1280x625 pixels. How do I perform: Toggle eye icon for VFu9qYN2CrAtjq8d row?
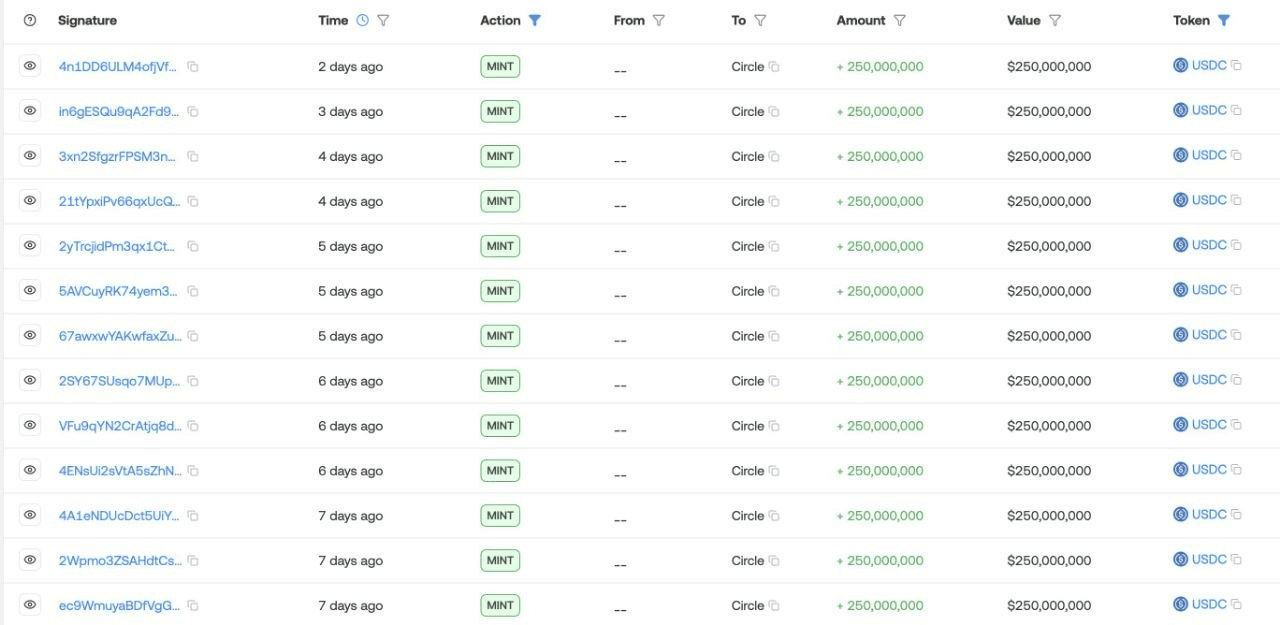[x=30, y=425]
